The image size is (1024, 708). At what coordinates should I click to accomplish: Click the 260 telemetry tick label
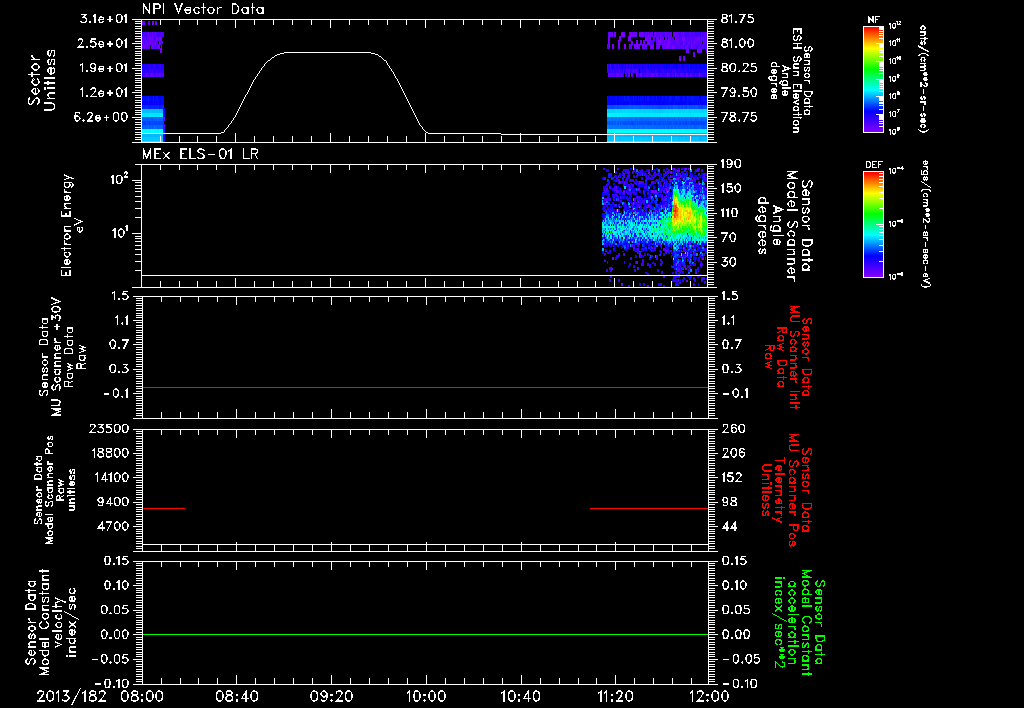[732, 428]
